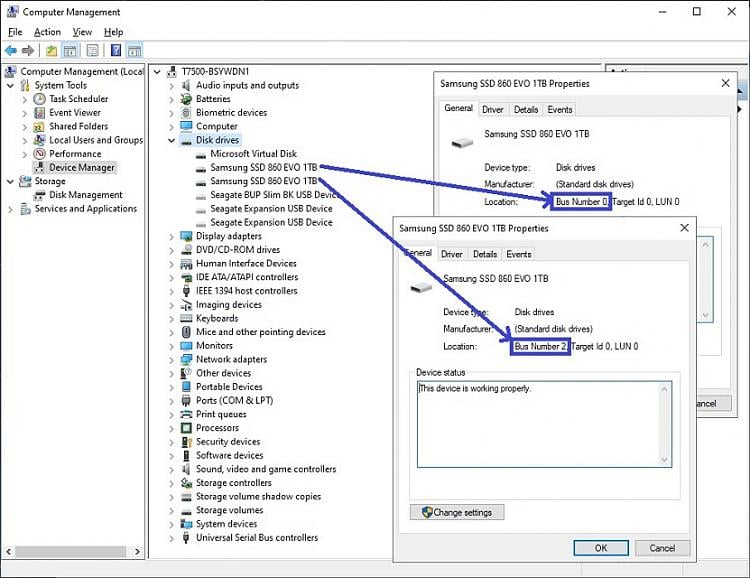
Task: Collapse the T7500-BSYWDN1 root node
Action: click(x=157, y=72)
